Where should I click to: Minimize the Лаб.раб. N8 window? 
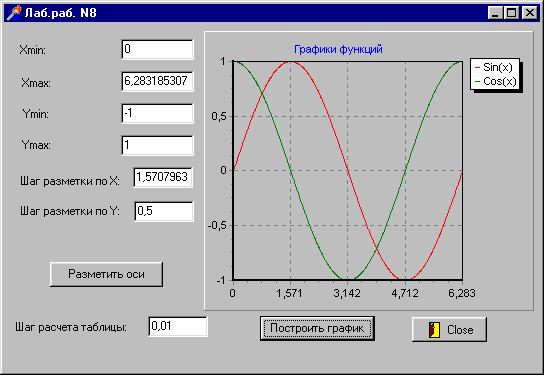tap(495, 13)
